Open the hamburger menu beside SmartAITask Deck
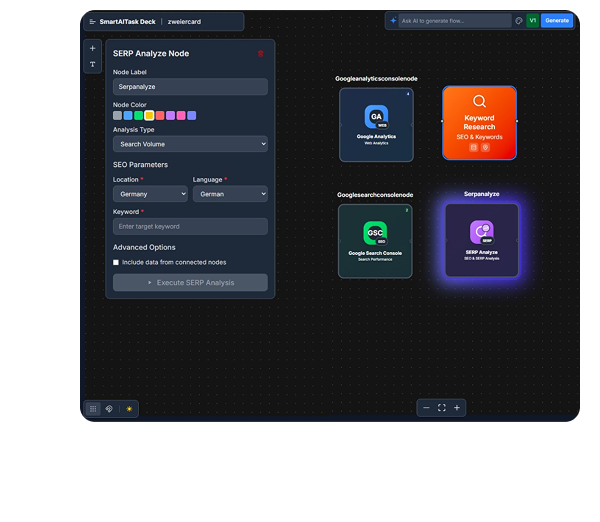The image size is (600, 522). [92, 21]
